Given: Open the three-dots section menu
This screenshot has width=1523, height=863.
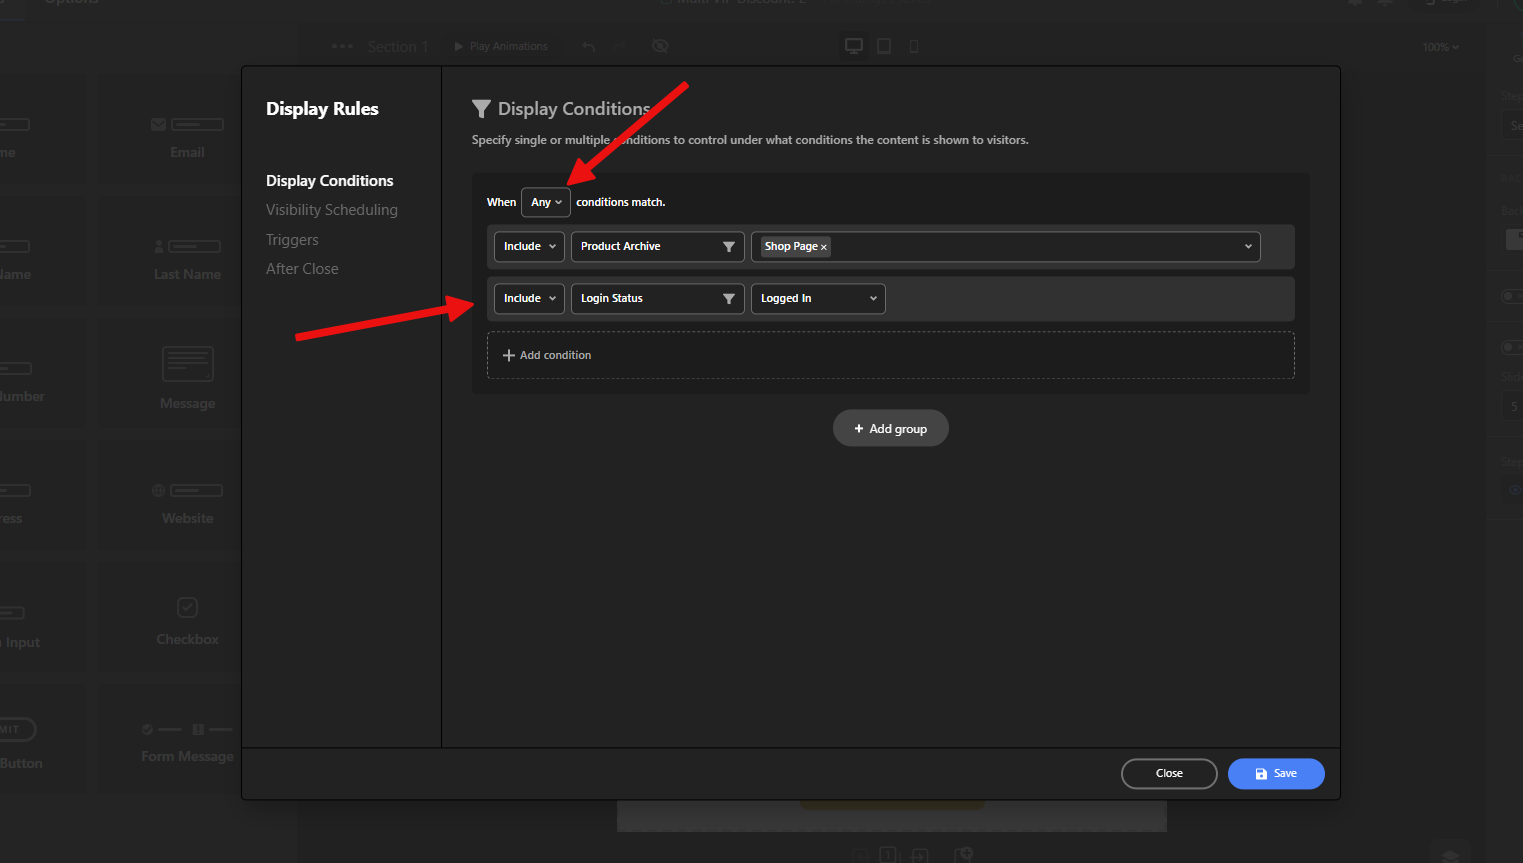Looking at the screenshot, I should point(342,46).
